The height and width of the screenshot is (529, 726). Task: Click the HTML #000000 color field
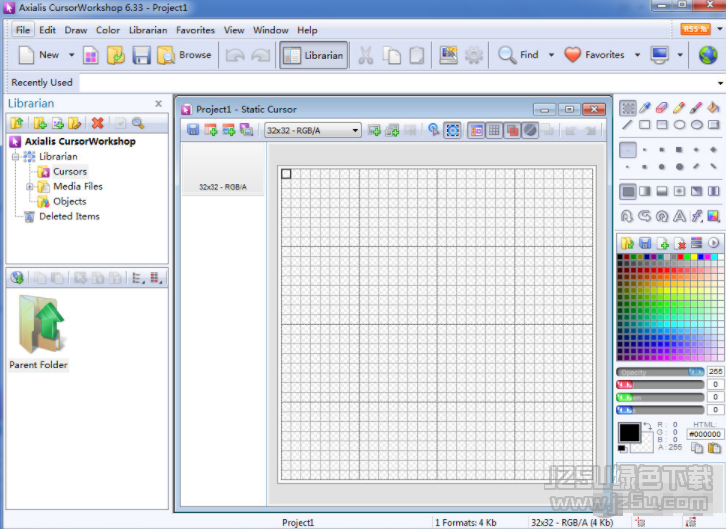[705, 434]
